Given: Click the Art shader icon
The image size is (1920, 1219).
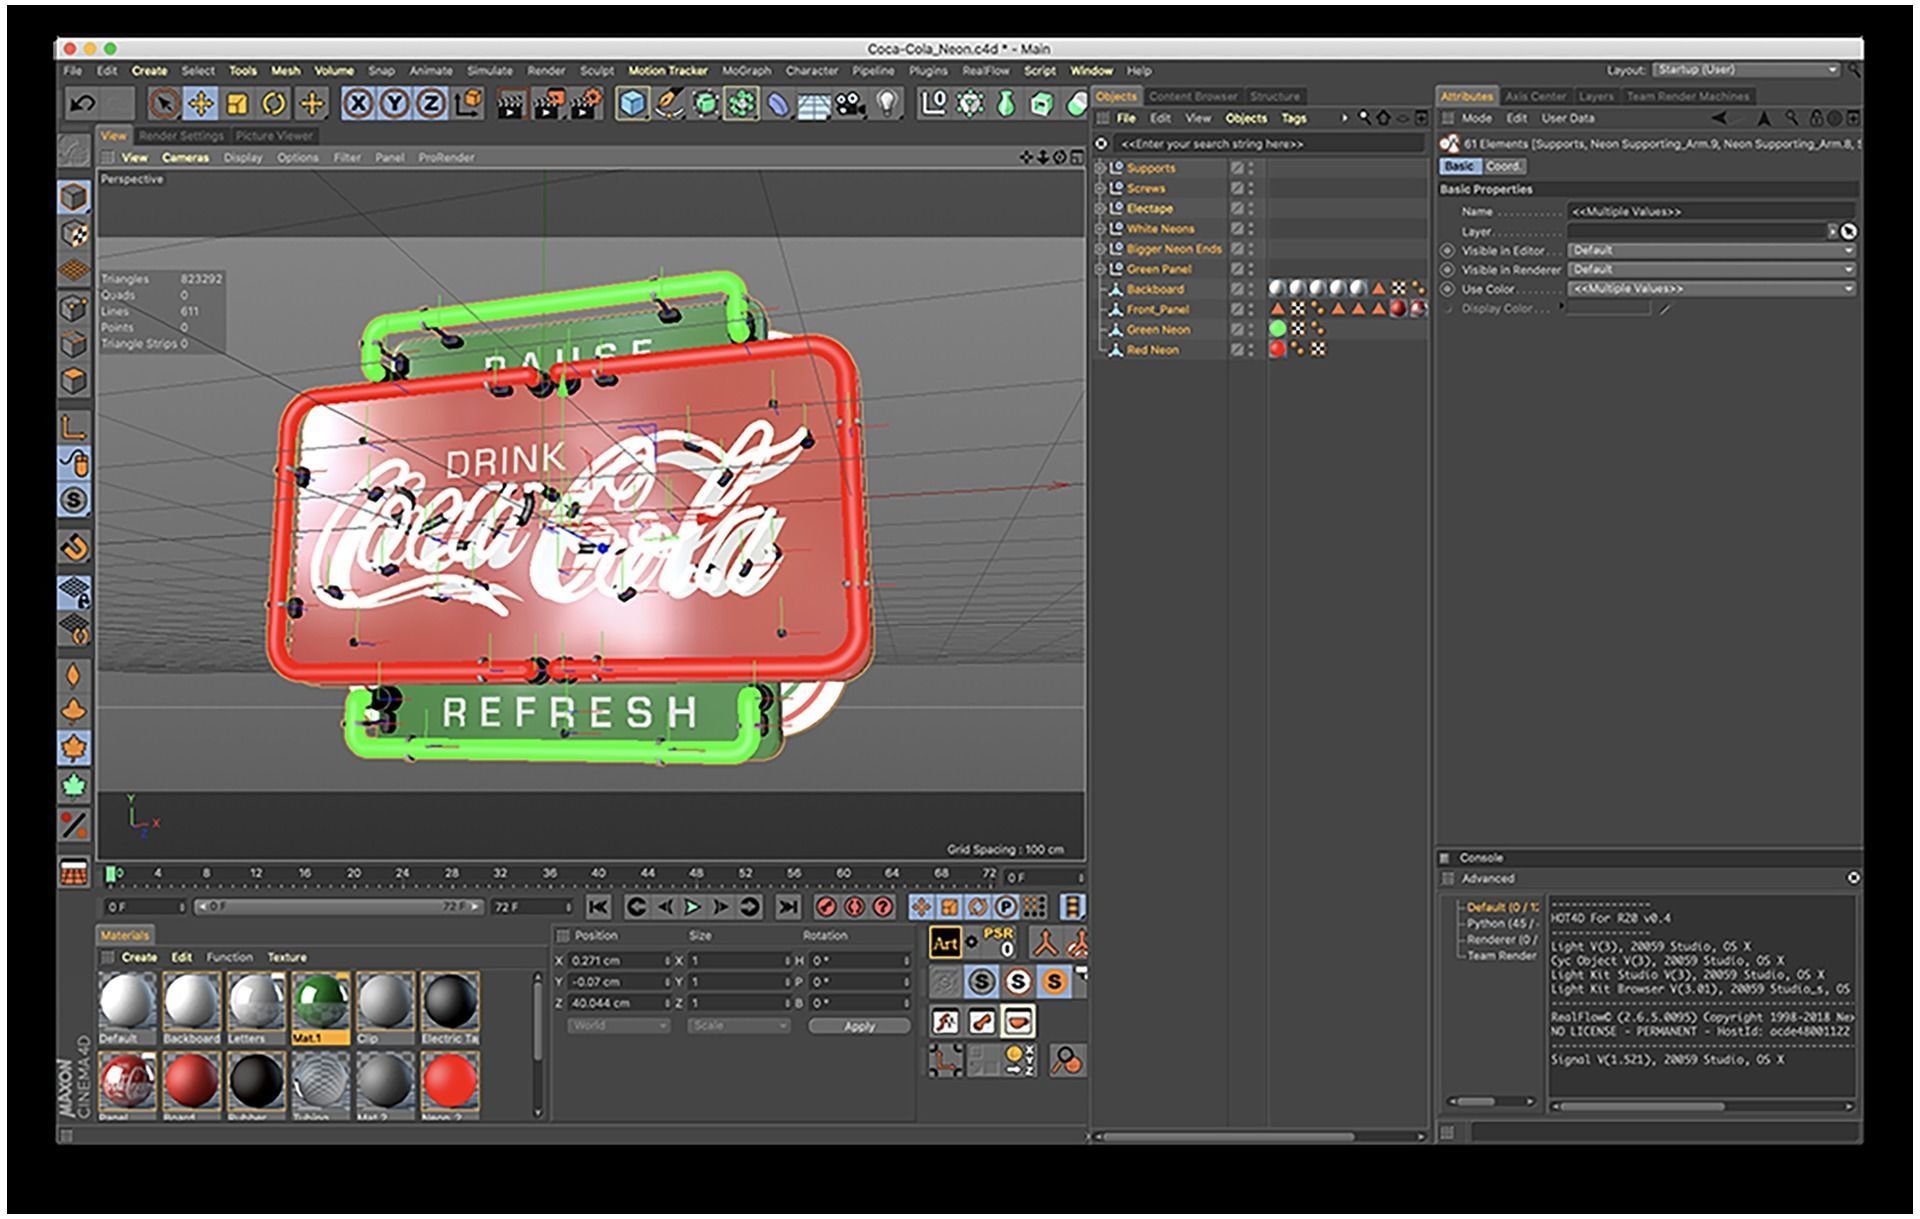Looking at the screenshot, I should click(x=945, y=942).
